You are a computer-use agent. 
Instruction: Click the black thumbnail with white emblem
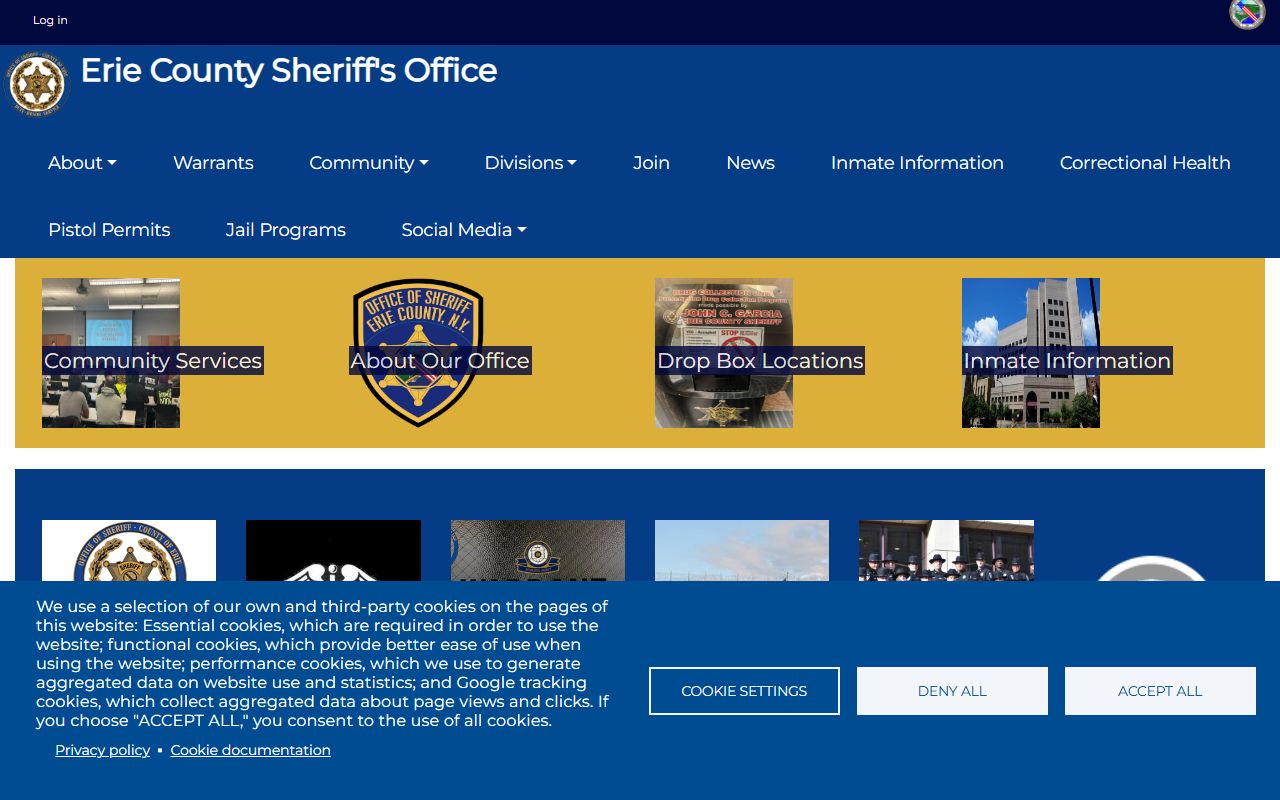coord(333,550)
